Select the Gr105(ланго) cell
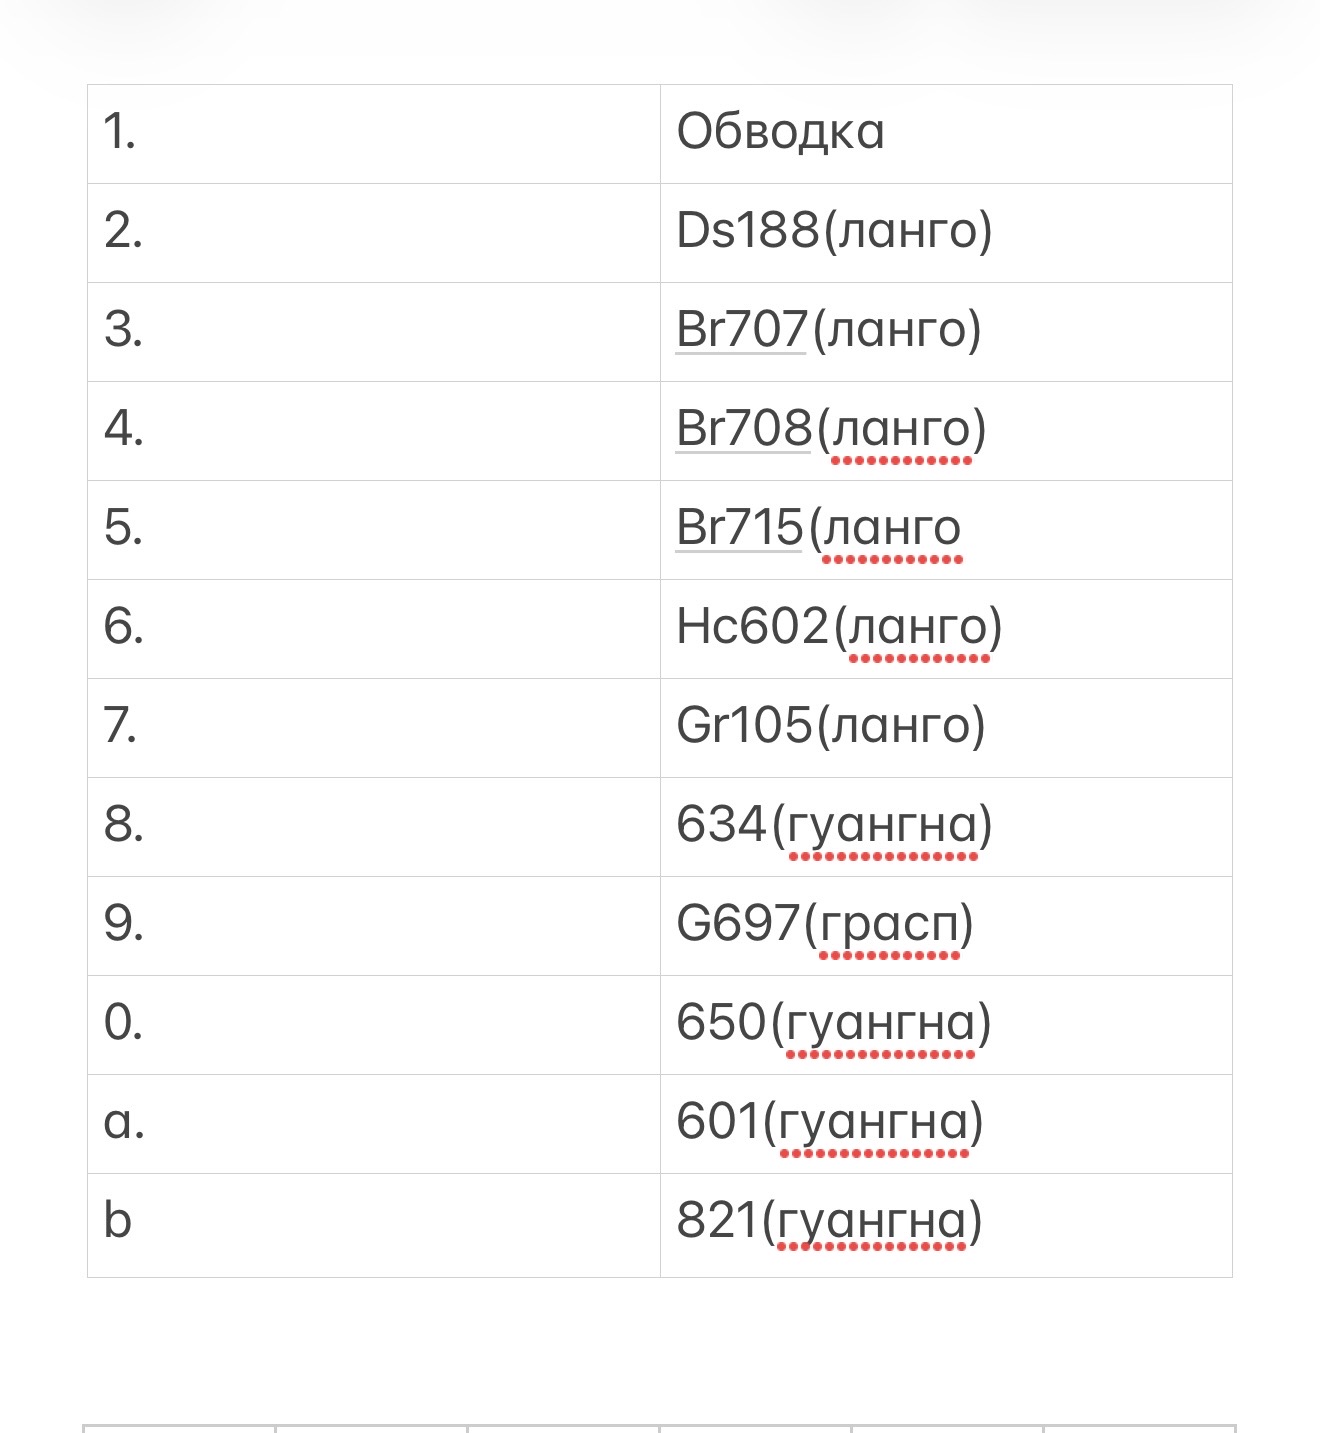 (x=946, y=728)
